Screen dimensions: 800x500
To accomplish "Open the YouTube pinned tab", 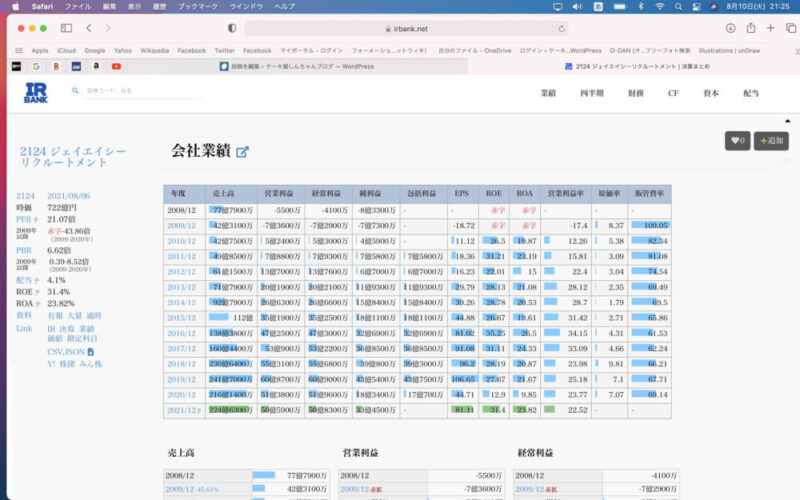I will tap(116, 66).
